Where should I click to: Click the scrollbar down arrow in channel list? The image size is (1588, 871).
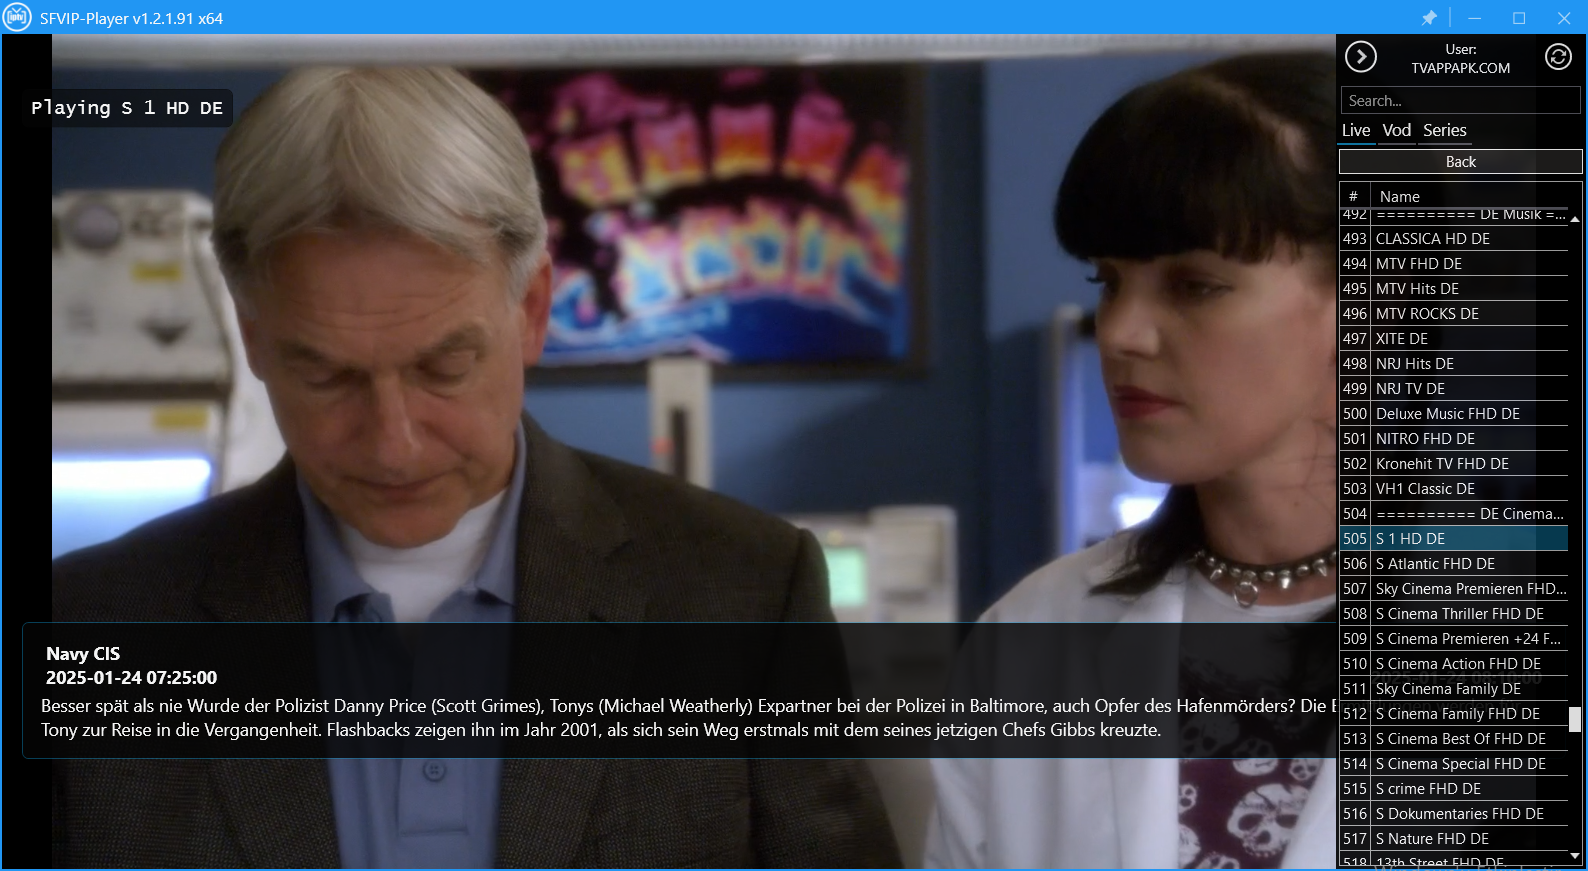click(x=1575, y=856)
